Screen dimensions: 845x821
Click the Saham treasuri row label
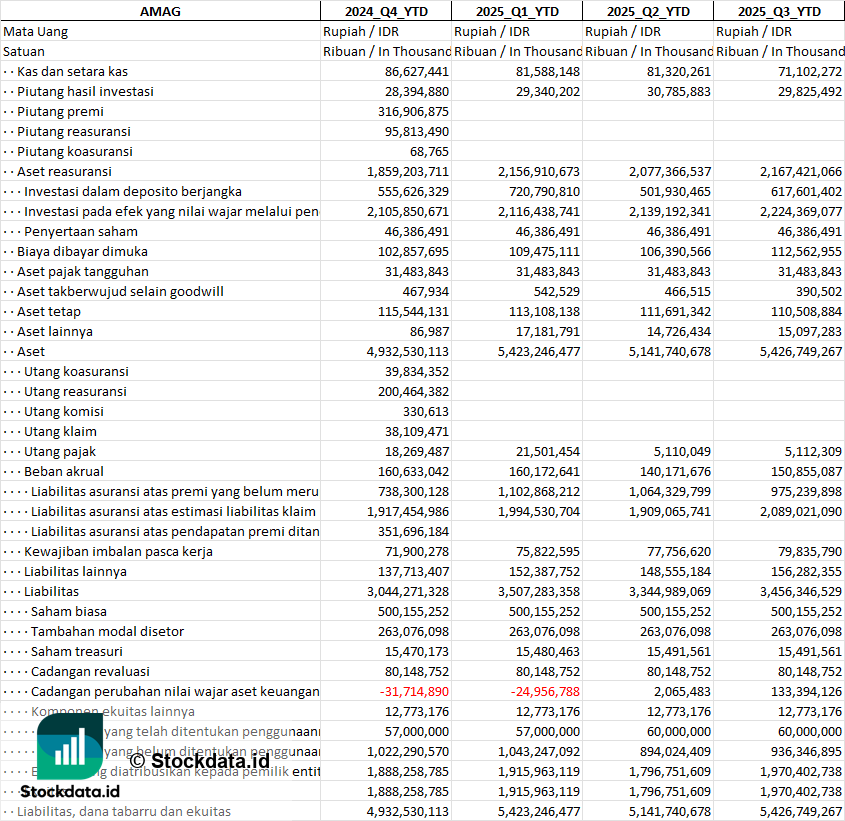pos(76,651)
